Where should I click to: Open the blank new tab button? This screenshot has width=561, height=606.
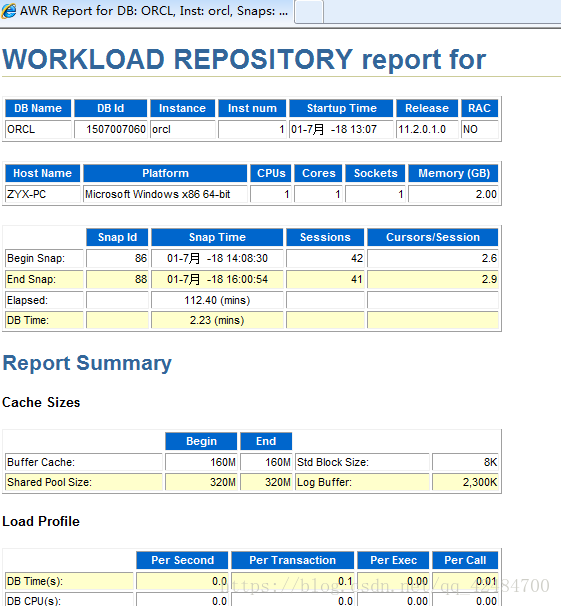[x=308, y=12]
